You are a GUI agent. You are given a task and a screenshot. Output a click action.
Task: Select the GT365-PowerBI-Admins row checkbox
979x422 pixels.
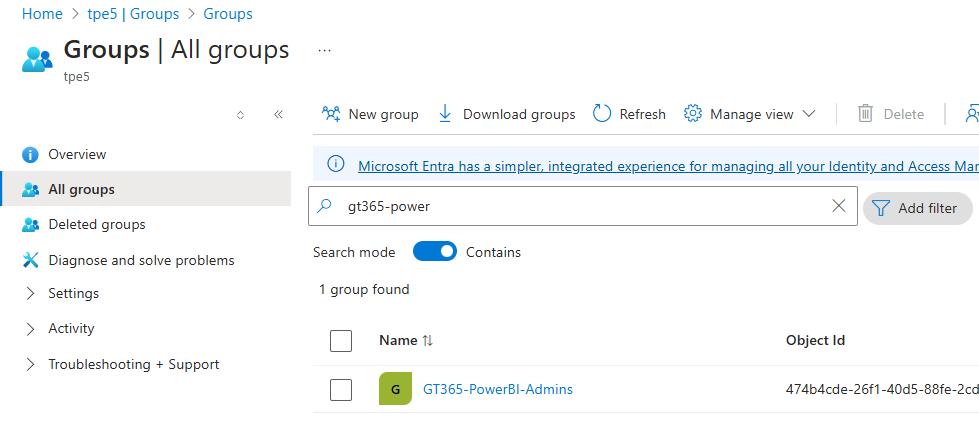tap(341, 390)
